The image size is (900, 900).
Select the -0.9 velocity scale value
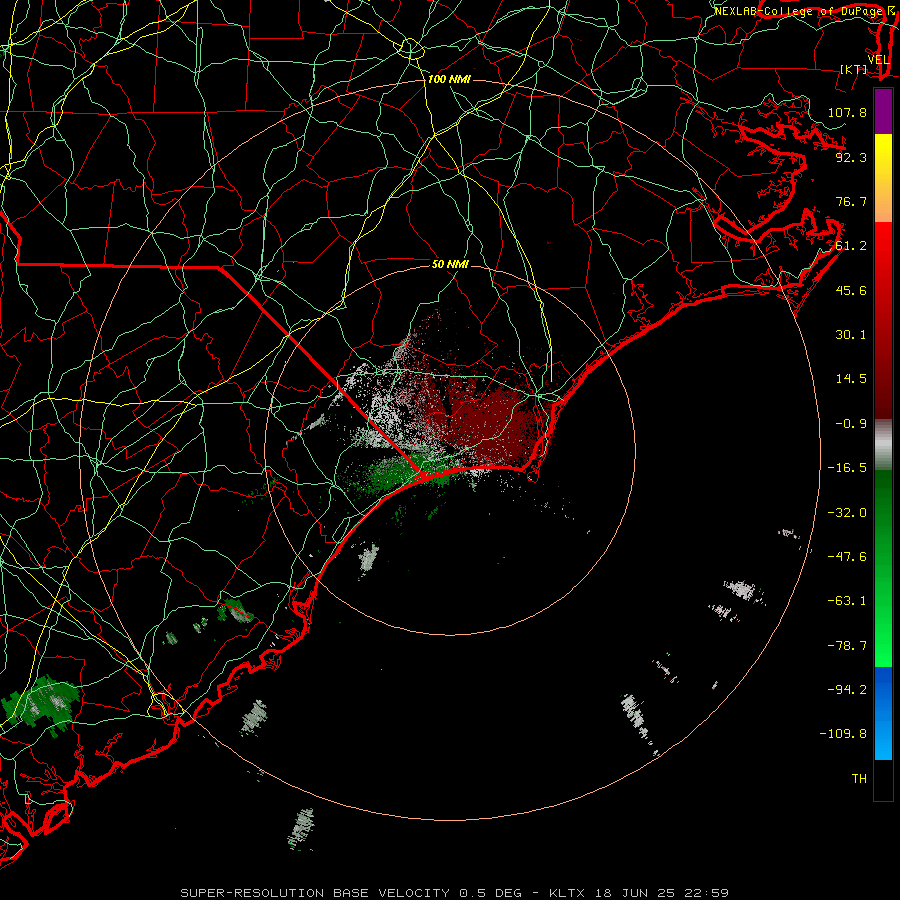point(851,424)
